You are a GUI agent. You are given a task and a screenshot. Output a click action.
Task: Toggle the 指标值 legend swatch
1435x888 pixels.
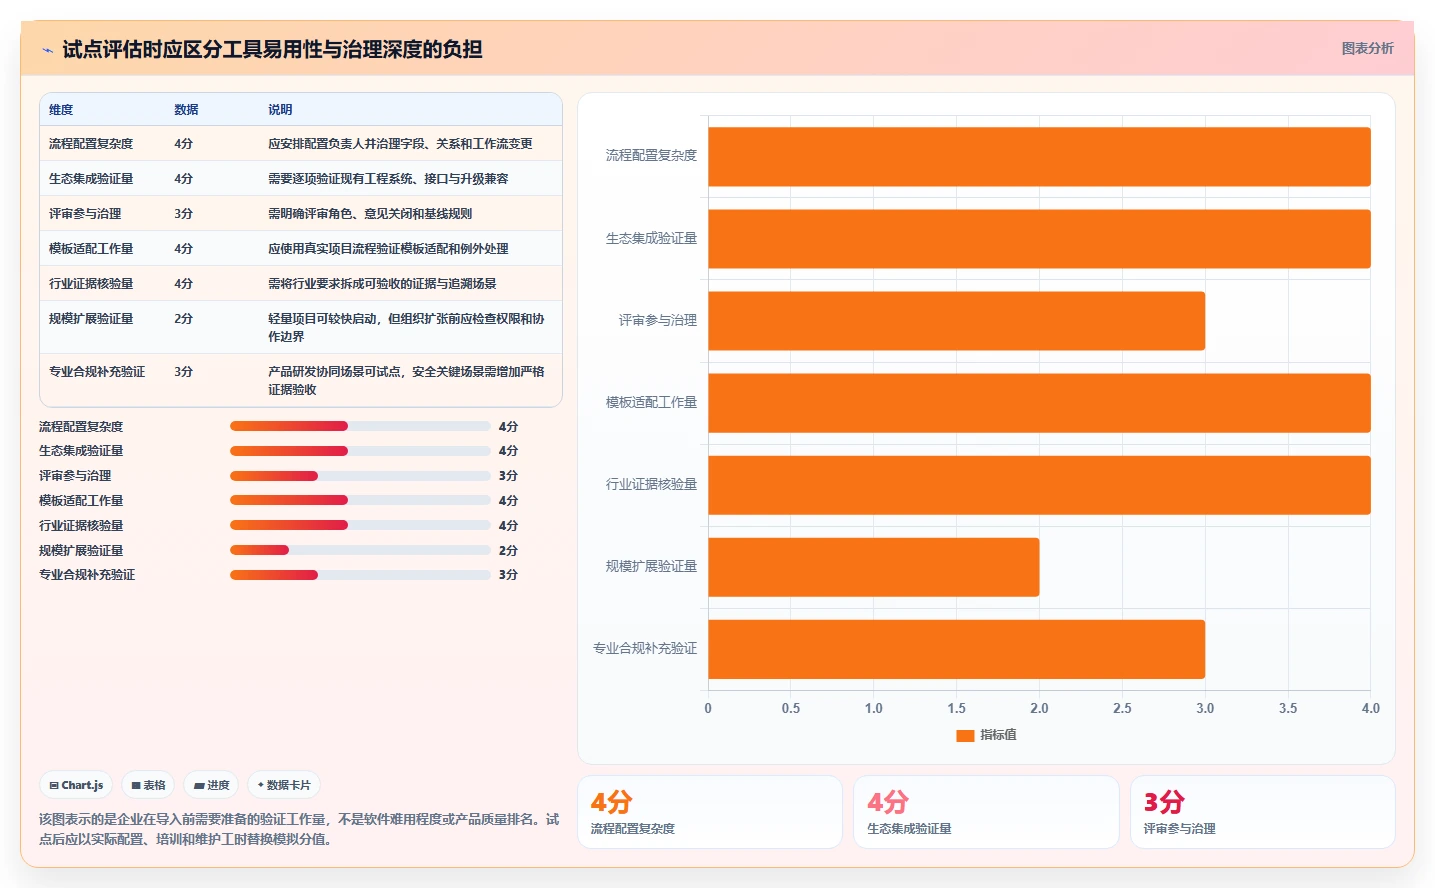point(965,735)
